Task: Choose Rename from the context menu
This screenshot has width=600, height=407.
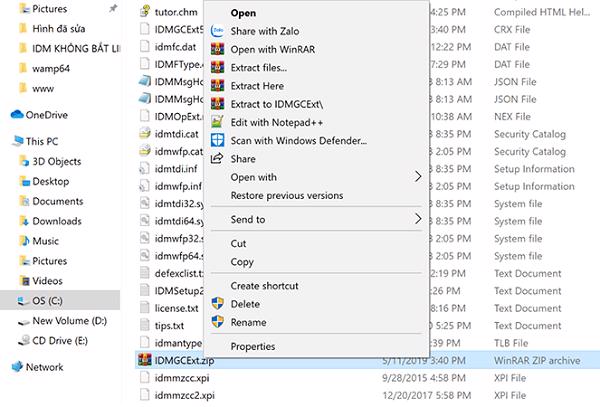Action: point(248,322)
